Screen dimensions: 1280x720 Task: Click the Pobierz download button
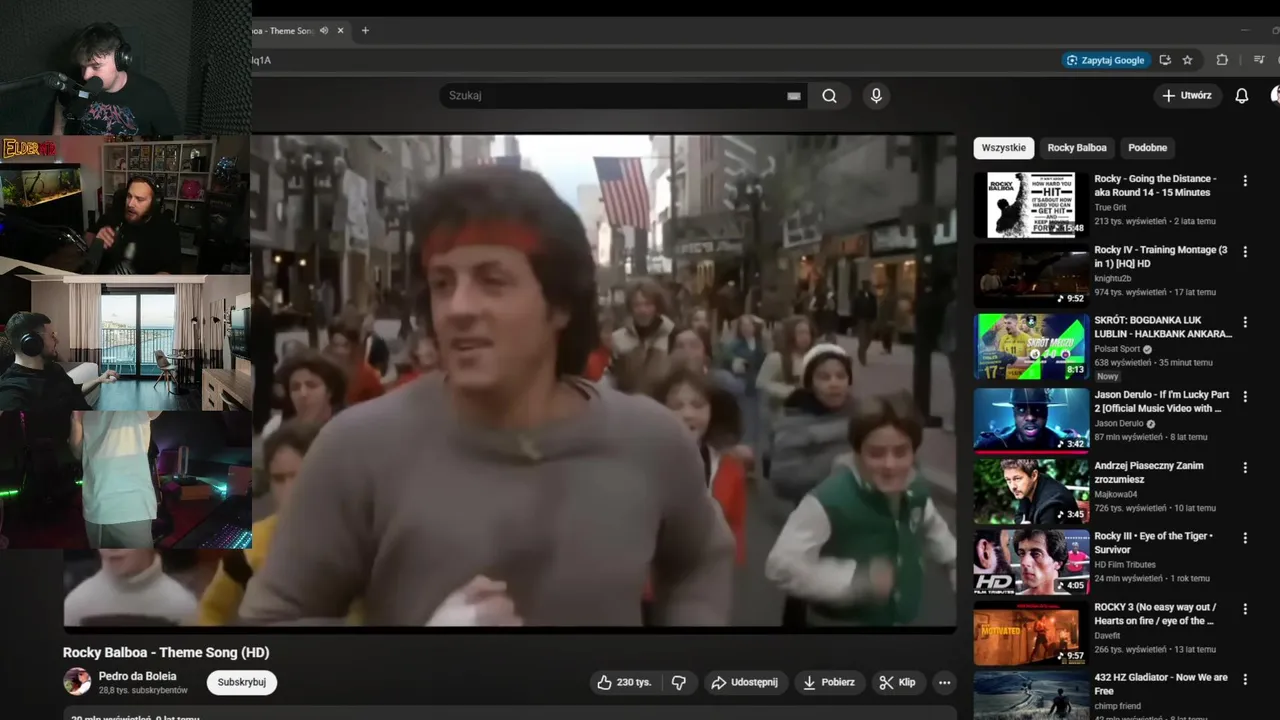(x=829, y=682)
